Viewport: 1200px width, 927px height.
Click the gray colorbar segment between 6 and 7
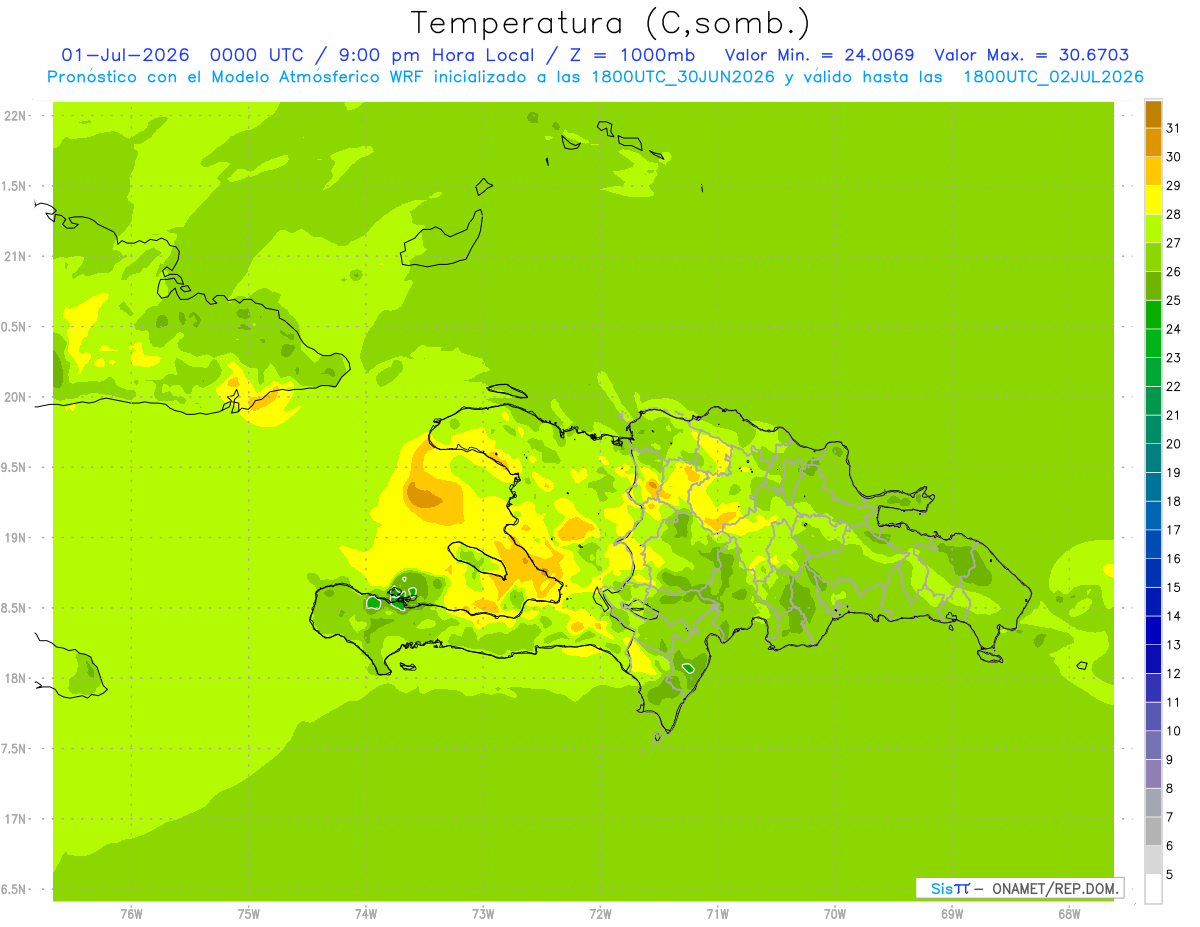pos(1153,831)
